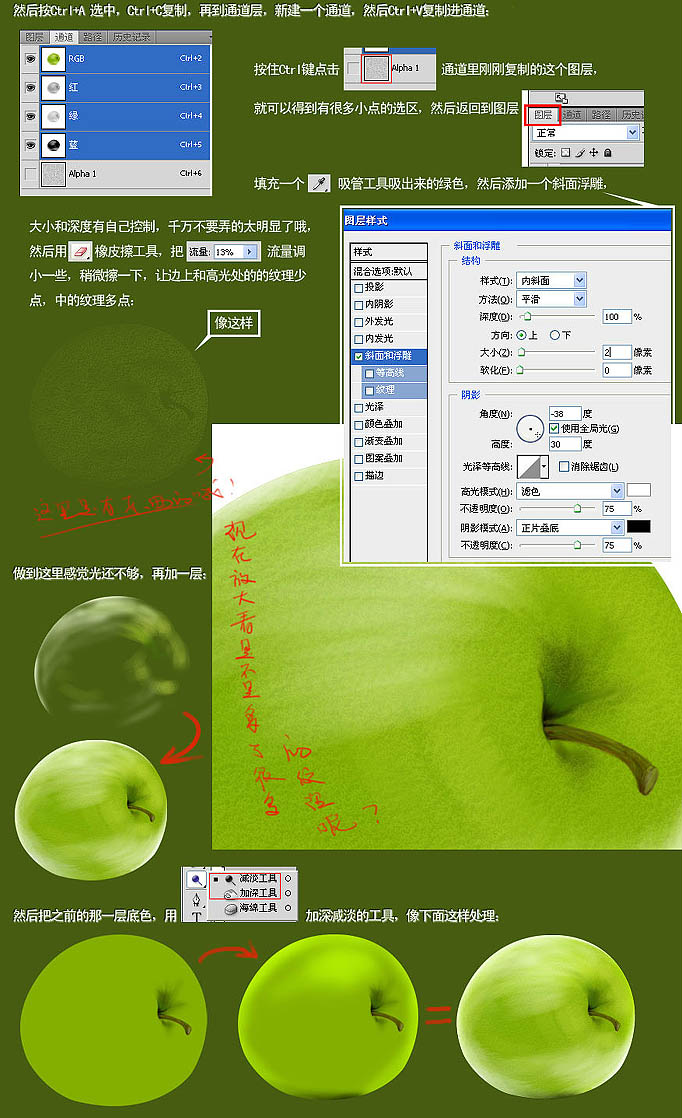Click the eyedropper tool icon

[319, 184]
